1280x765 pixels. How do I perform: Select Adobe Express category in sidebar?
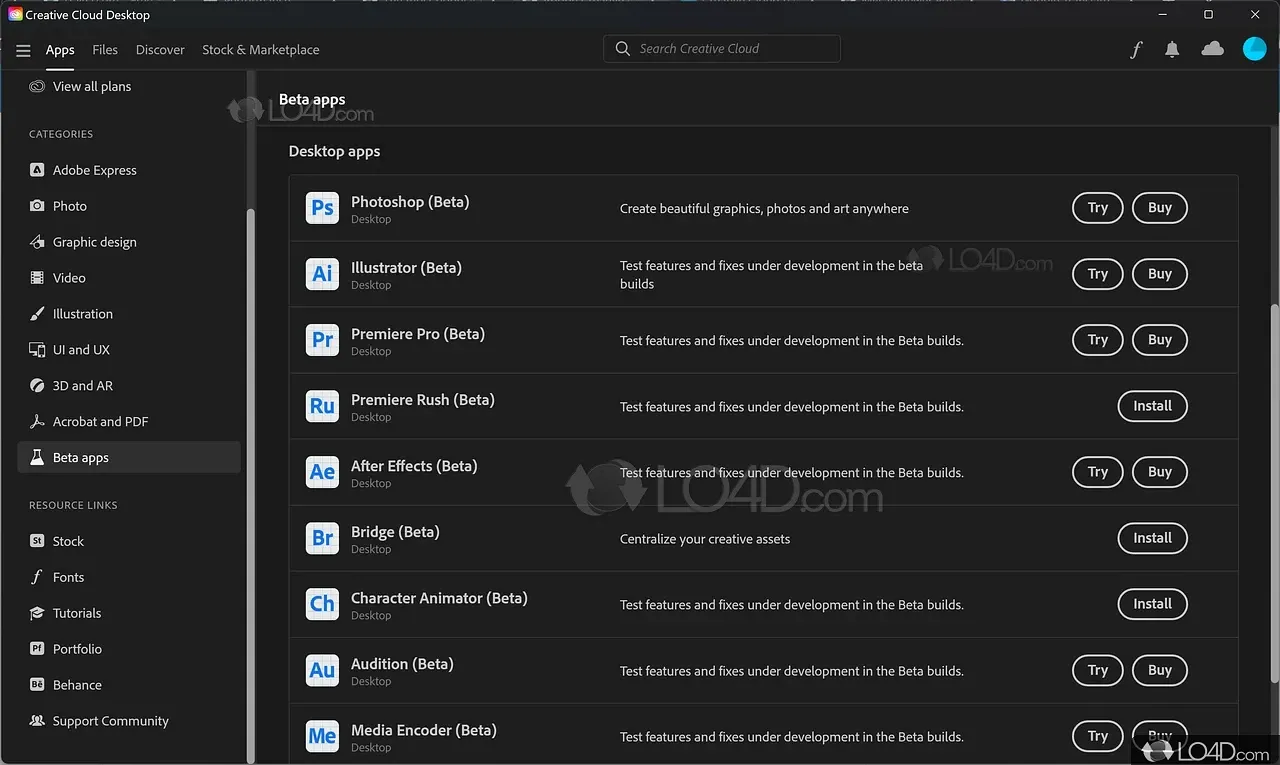point(129,170)
